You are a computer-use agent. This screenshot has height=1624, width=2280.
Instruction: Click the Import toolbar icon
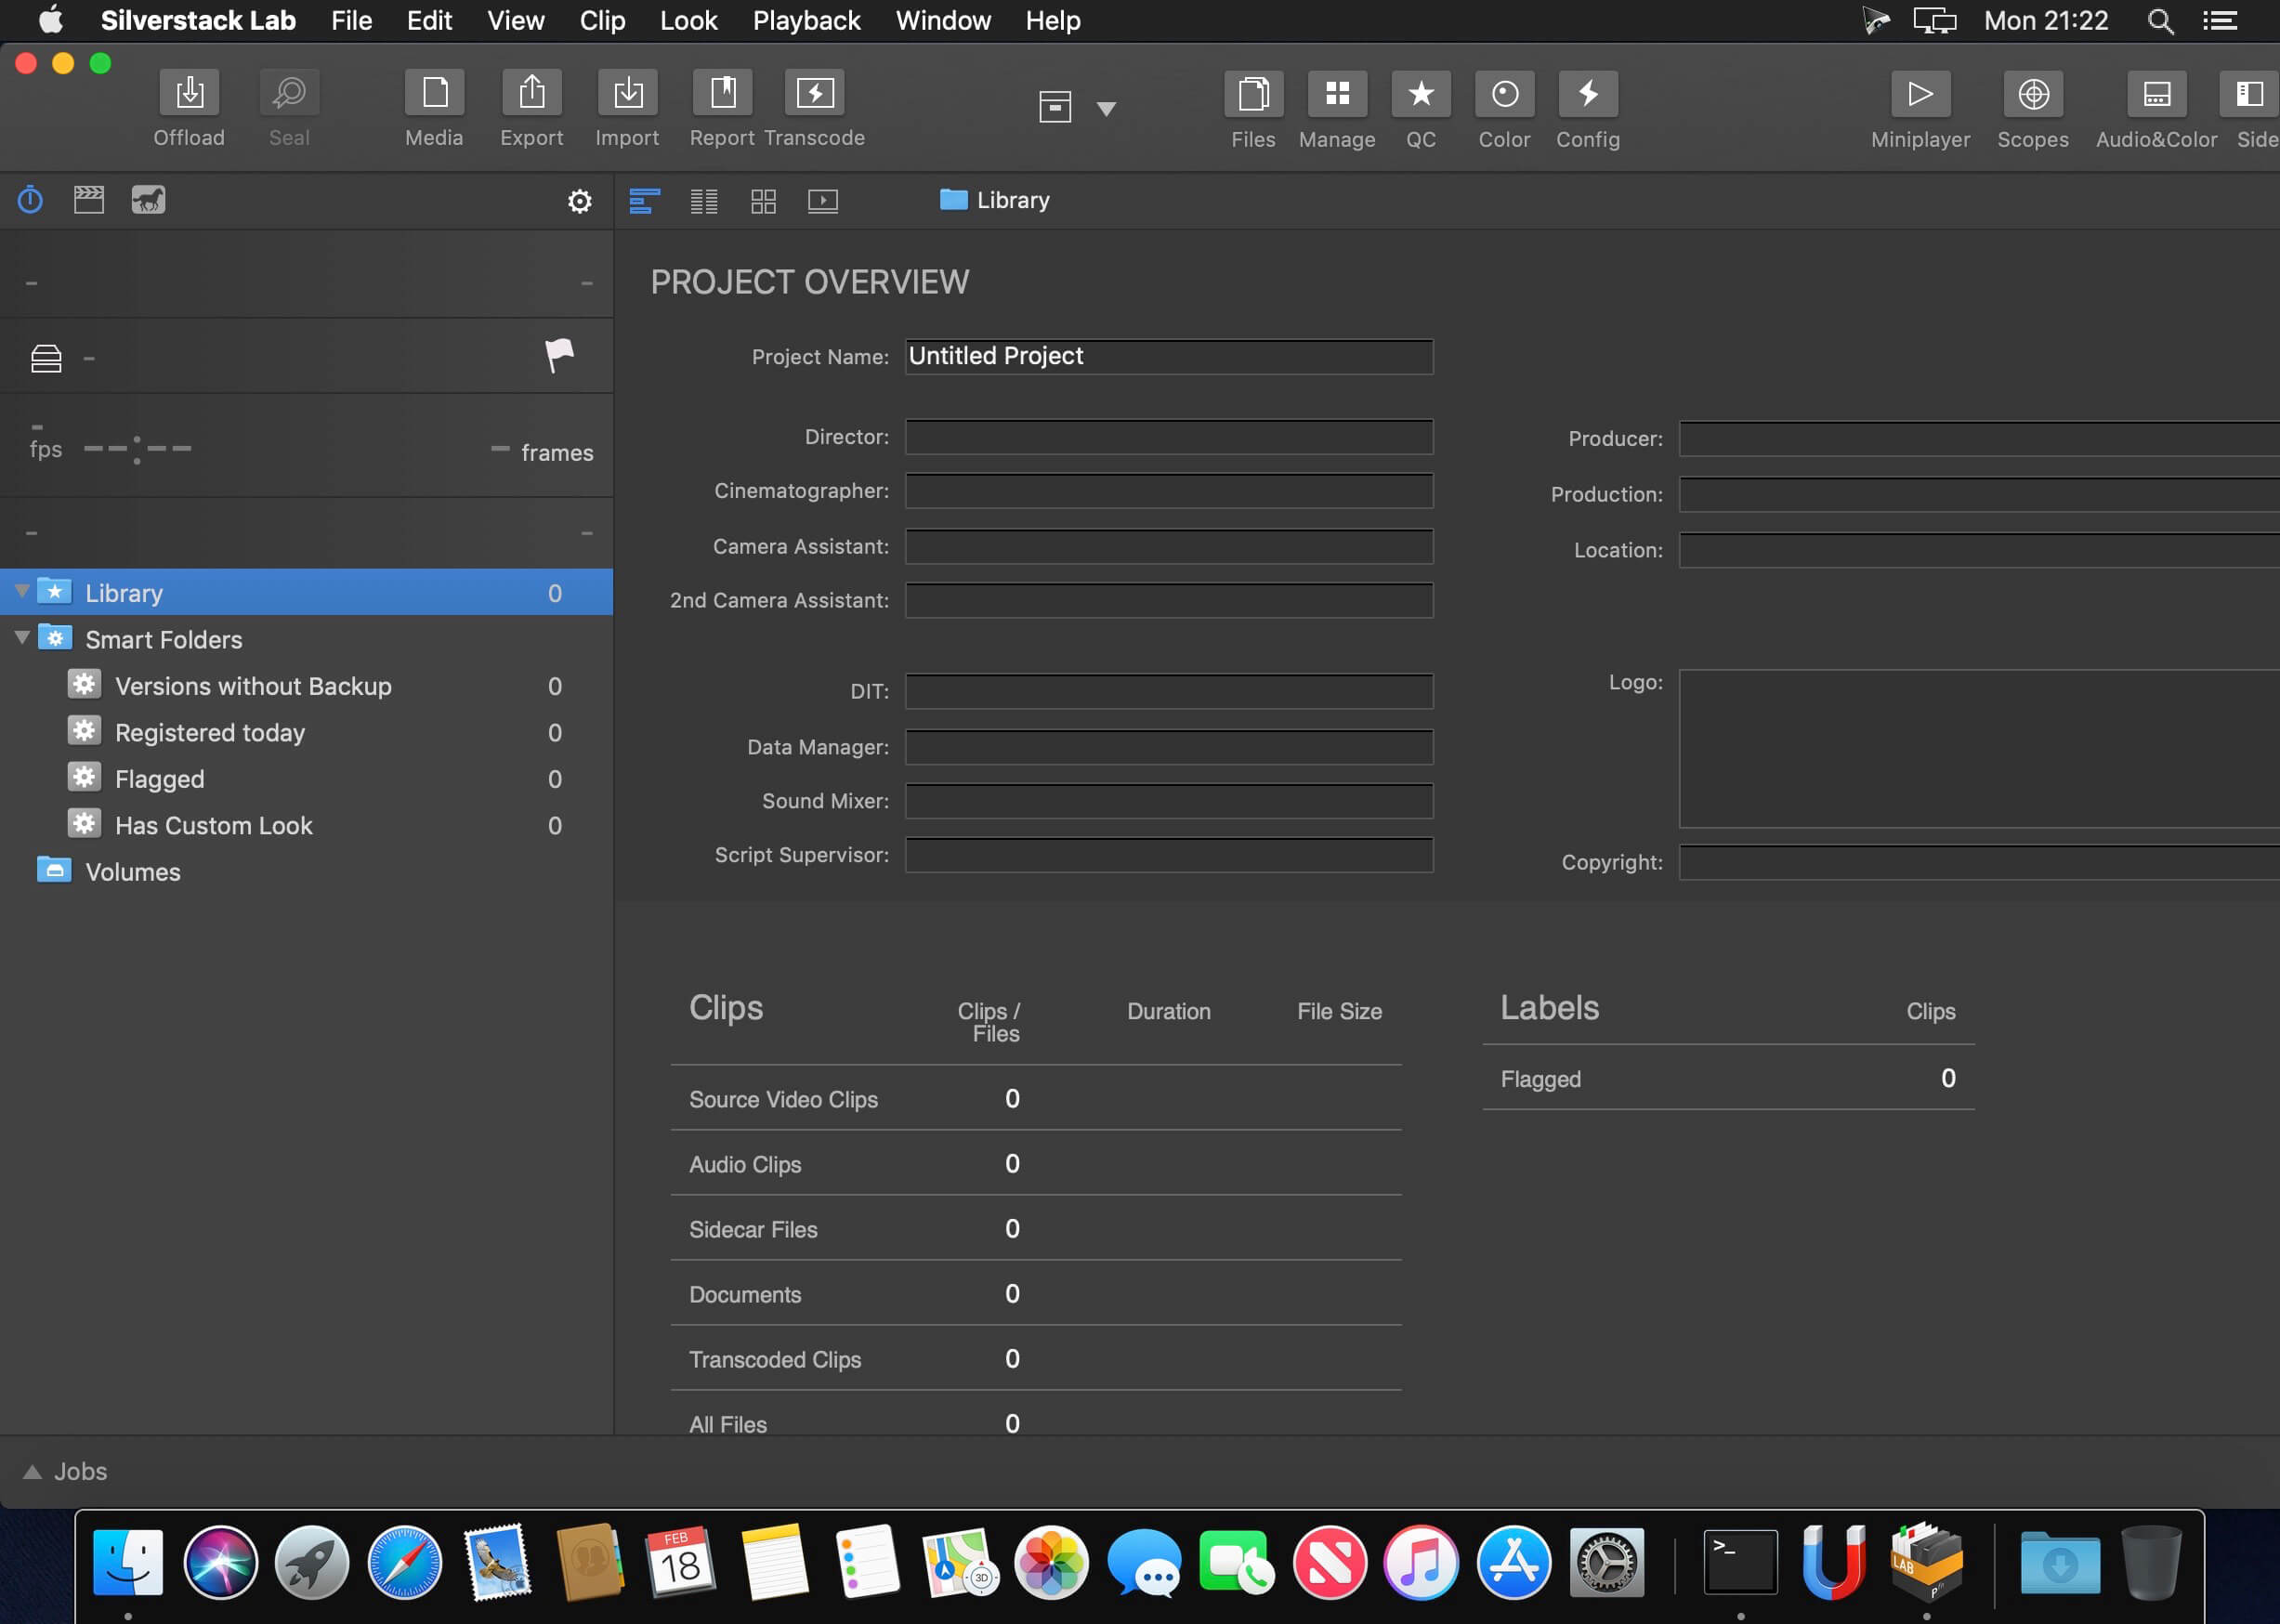click(627, 93)
